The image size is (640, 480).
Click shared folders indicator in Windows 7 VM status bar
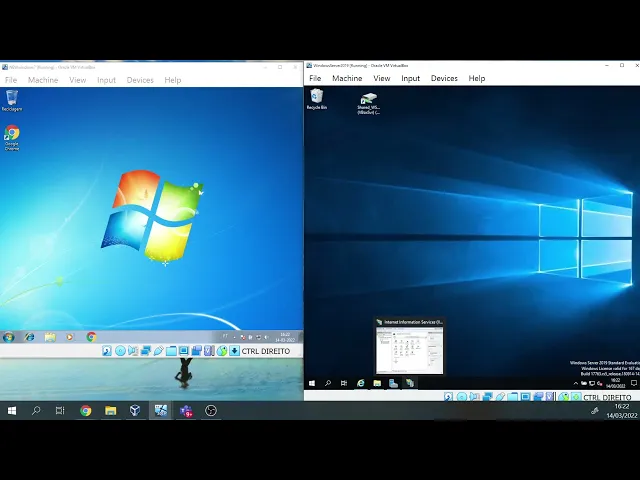point(171,351)
